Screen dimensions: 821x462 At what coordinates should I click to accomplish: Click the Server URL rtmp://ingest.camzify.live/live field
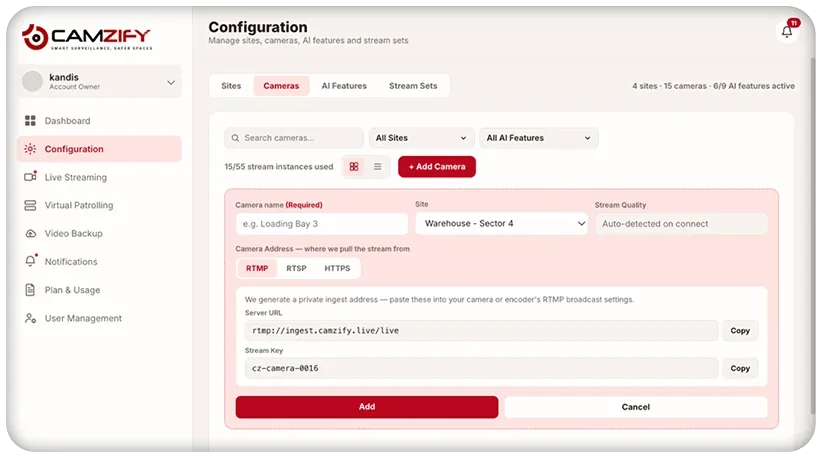(x=481, y=331)
